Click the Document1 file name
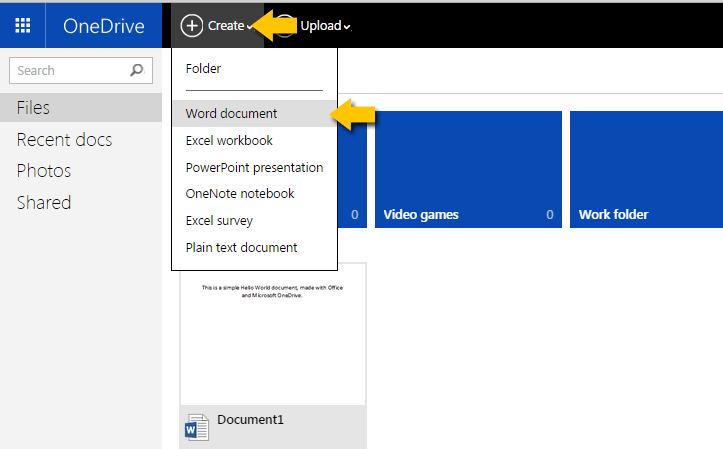The image size is (723, 449). (250, 419)
